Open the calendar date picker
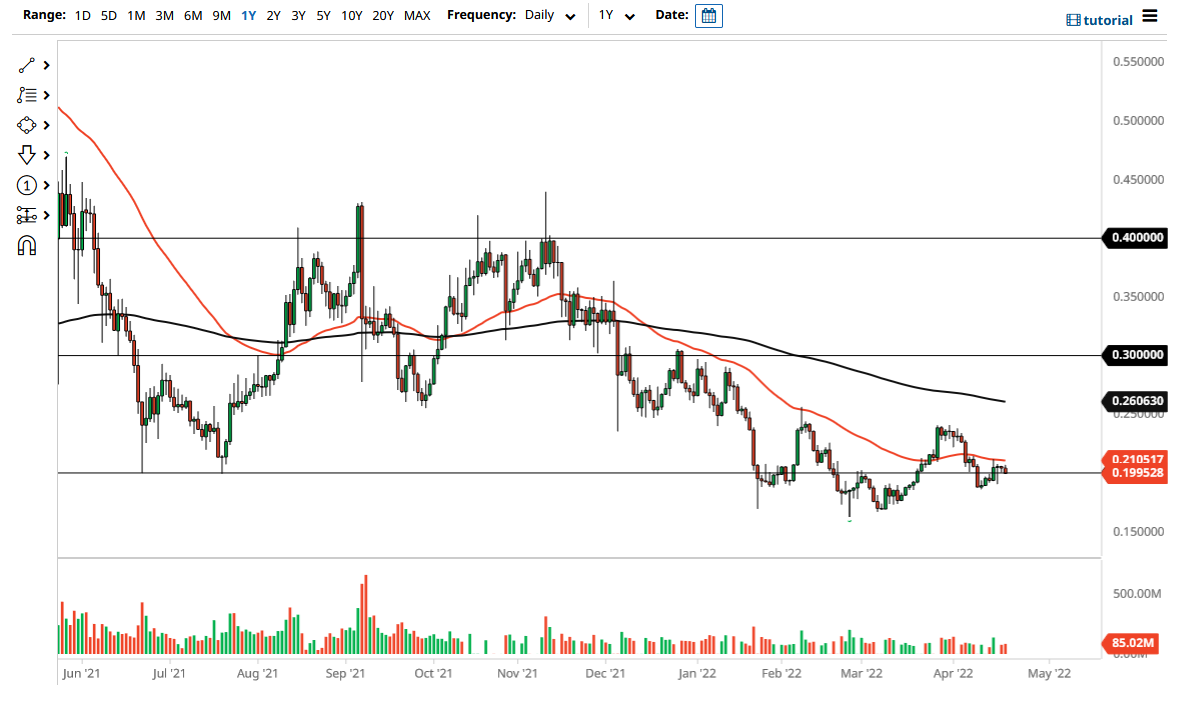 click(x=708, y=15)
